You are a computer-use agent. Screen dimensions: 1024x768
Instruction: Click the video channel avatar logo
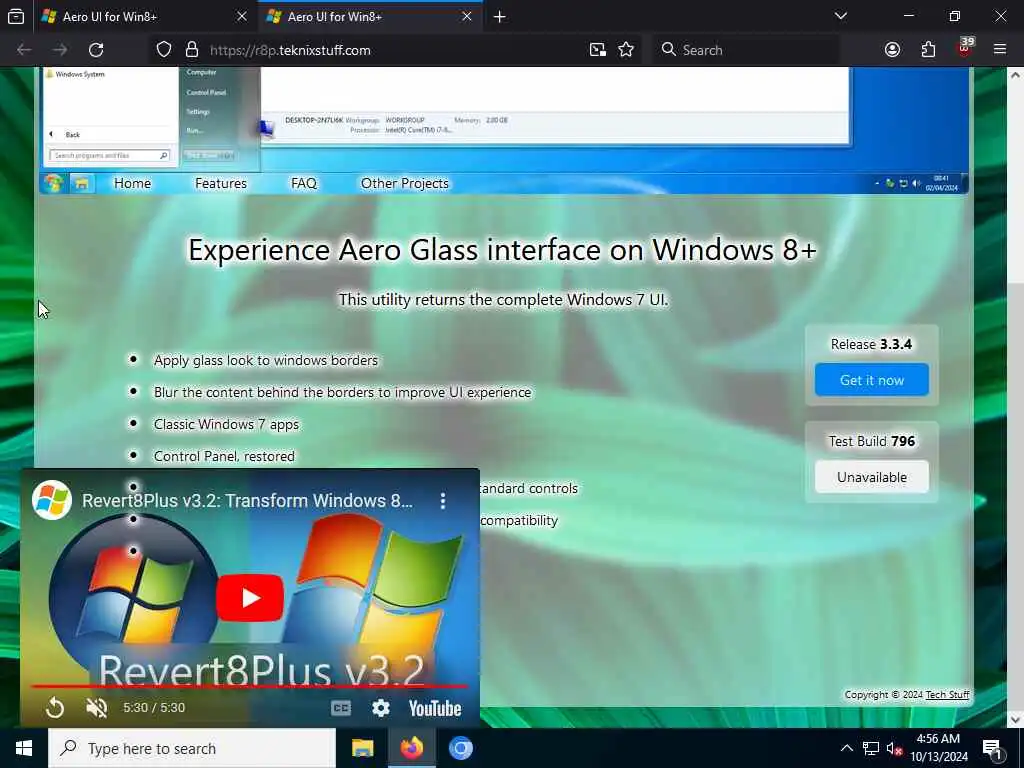coord(52,500)
